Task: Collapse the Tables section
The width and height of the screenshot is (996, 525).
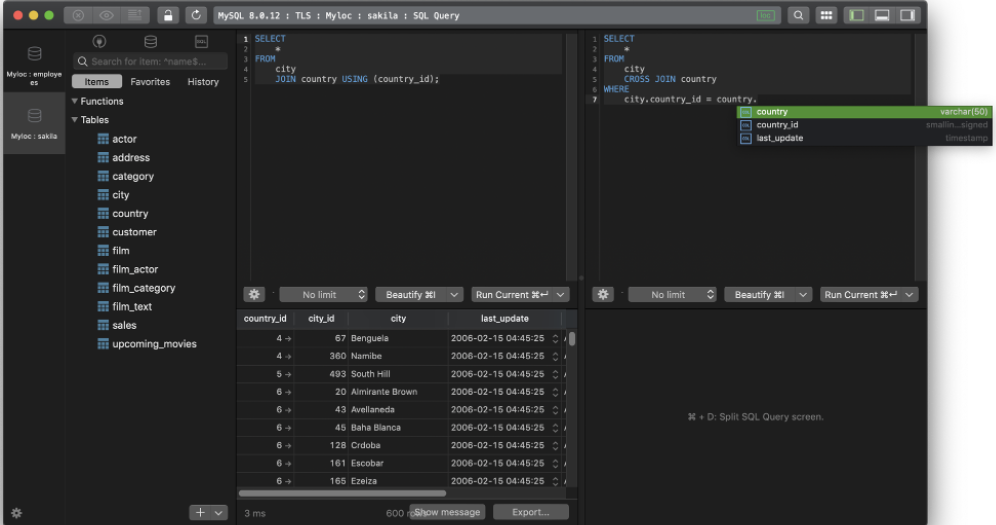Action: [x=74, y=119]
